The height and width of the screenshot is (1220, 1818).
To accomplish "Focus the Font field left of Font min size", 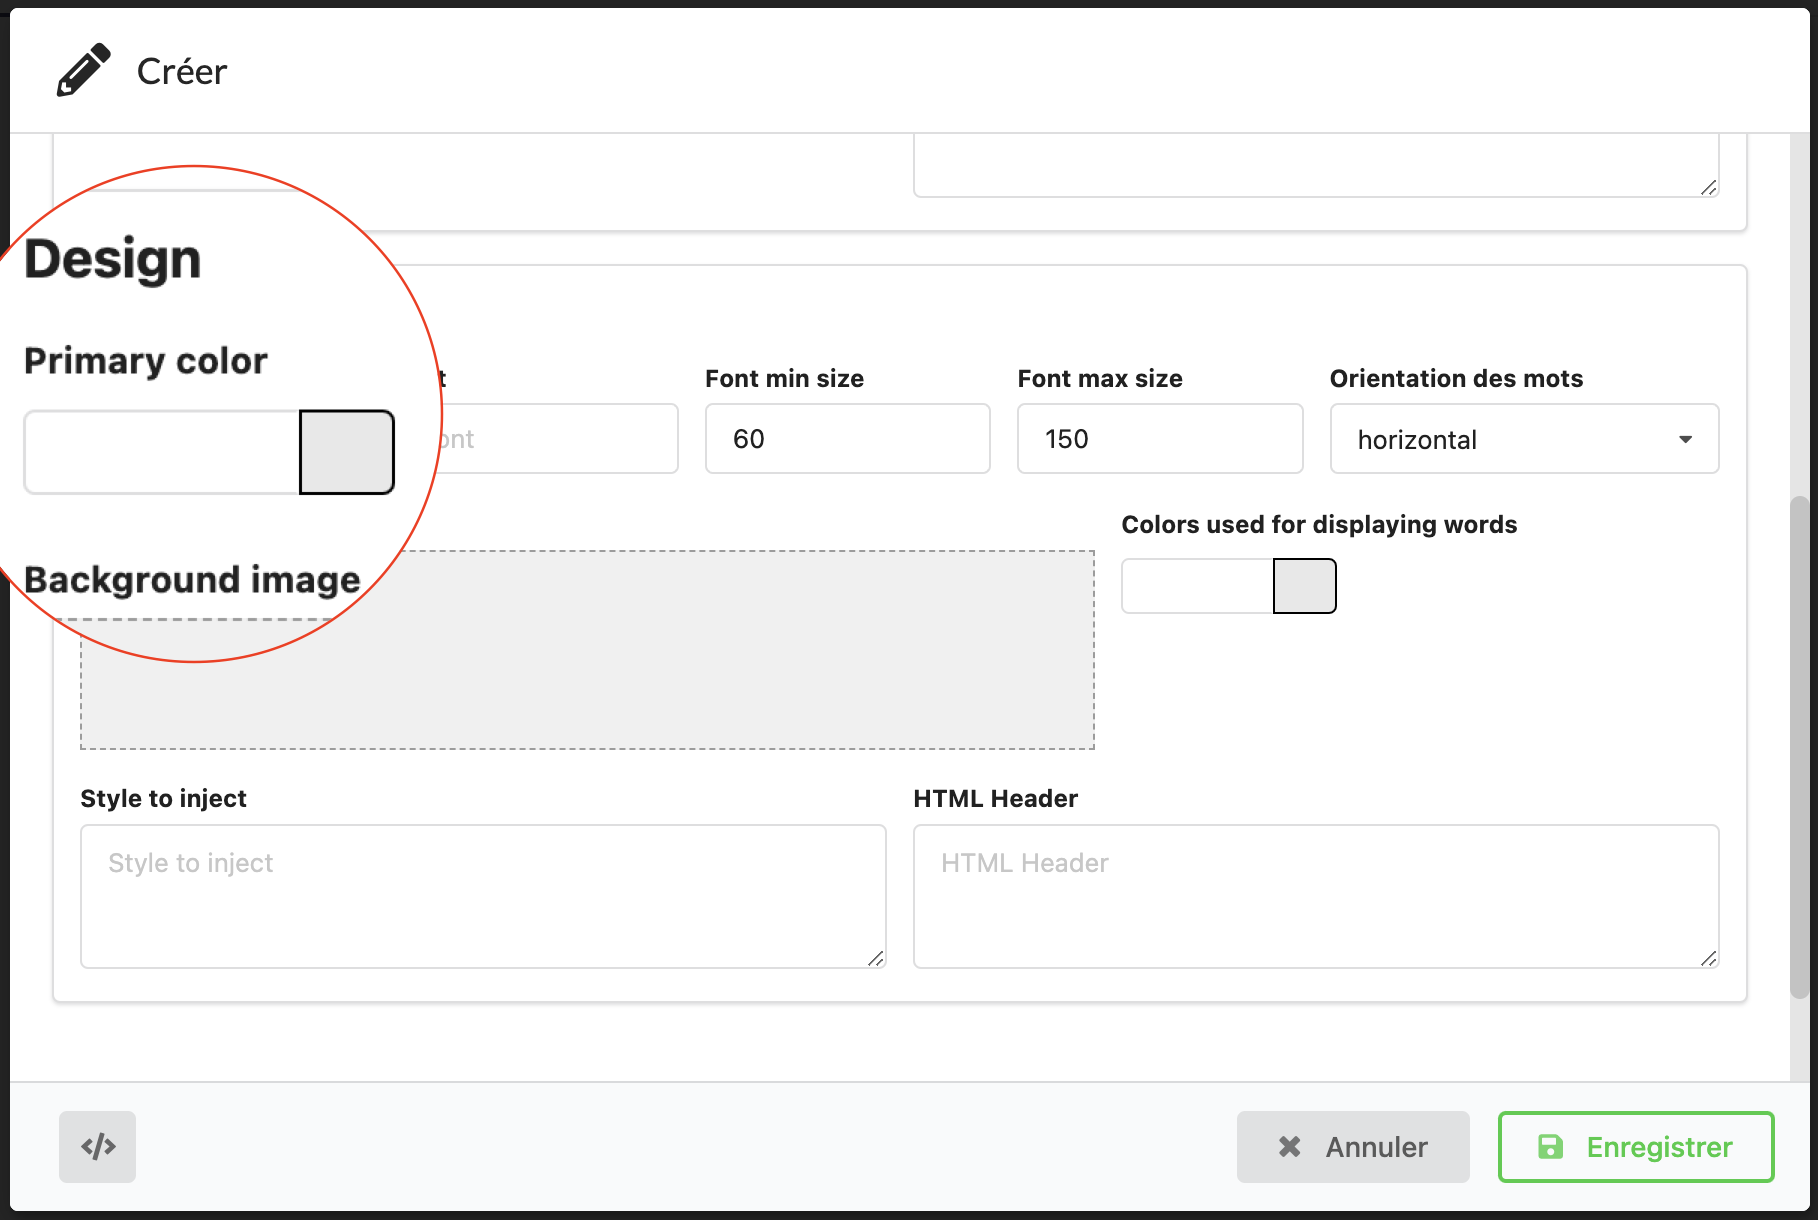I will (560, 439).
